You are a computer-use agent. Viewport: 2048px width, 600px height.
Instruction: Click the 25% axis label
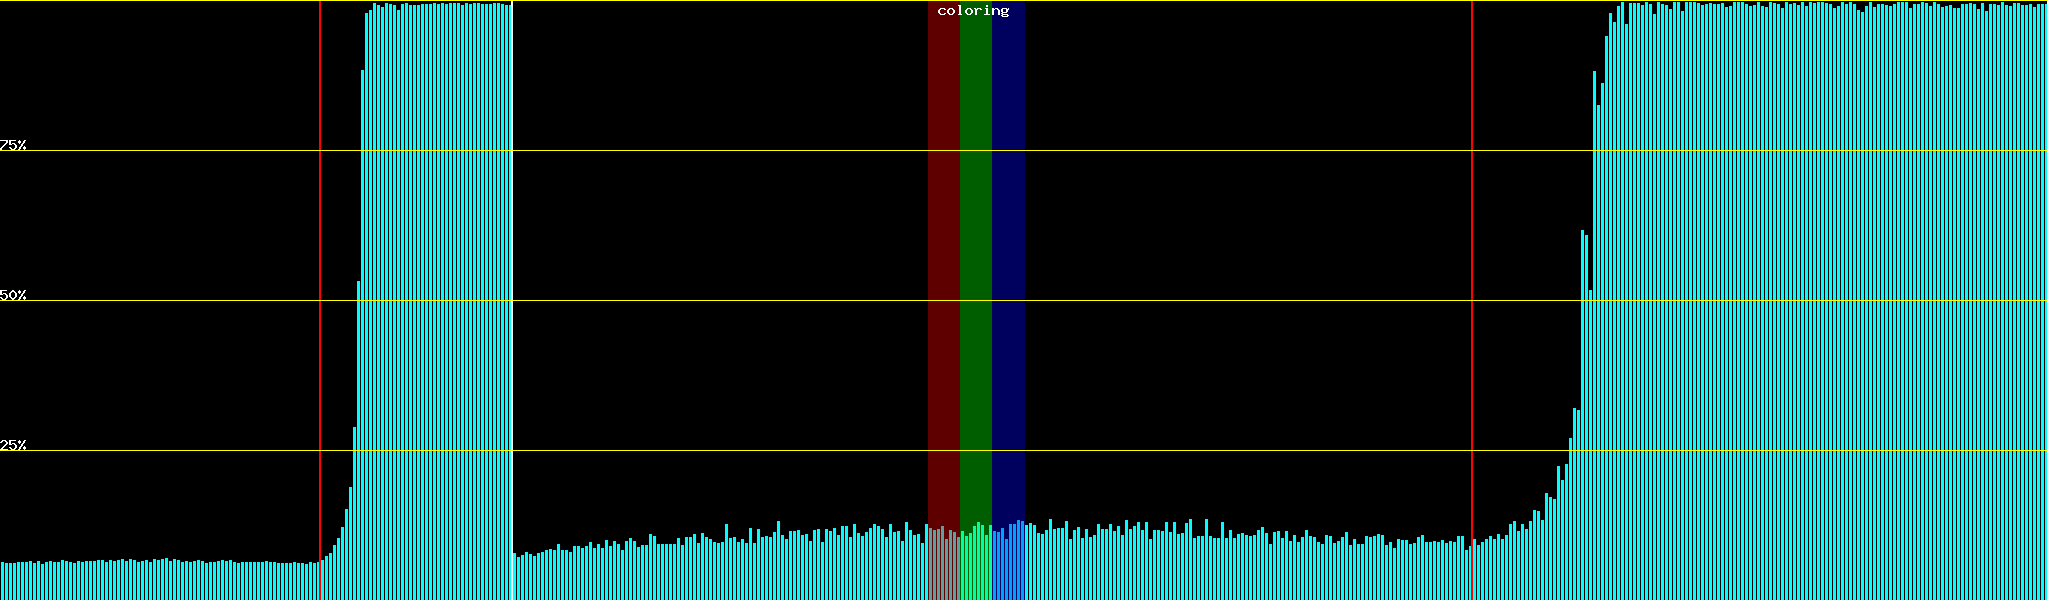[13, 445]
